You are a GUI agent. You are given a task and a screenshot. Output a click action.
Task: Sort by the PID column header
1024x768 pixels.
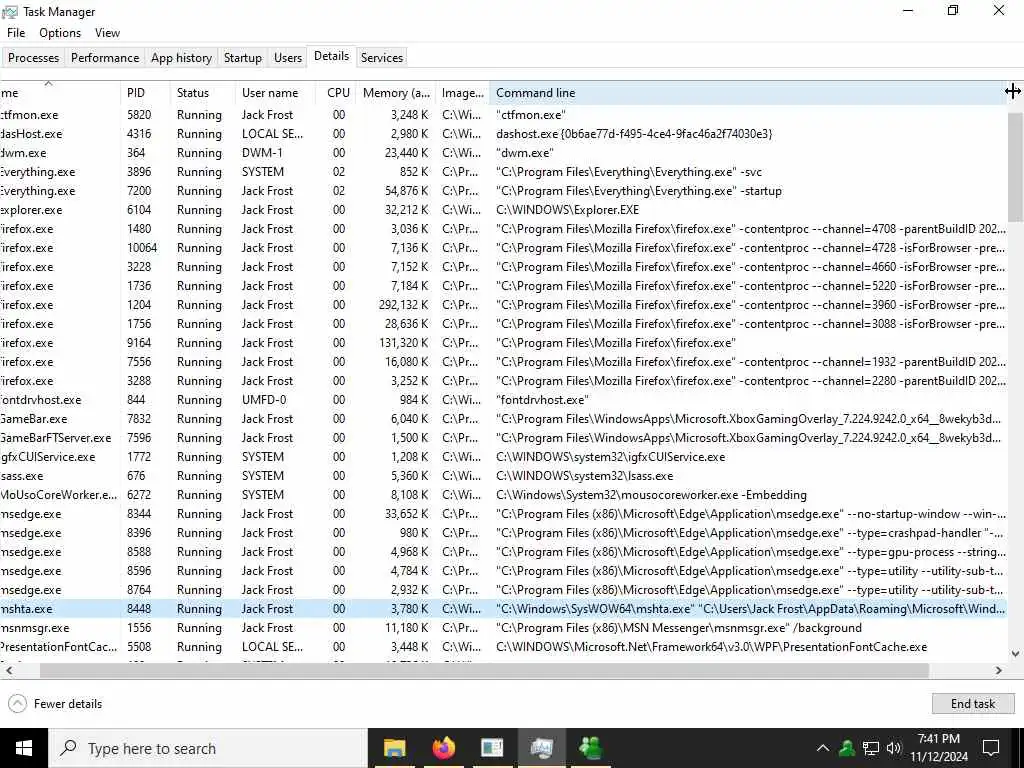[x=145, y=93]
